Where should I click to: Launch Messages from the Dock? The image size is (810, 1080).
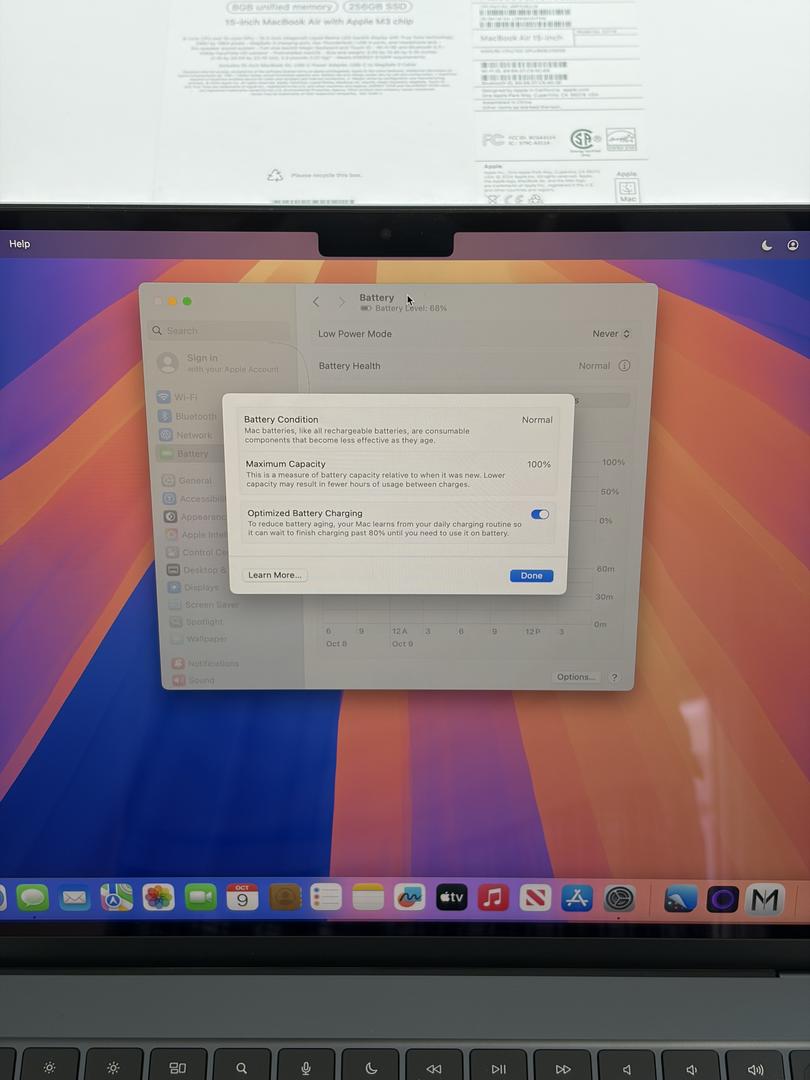tap(32, 897)
